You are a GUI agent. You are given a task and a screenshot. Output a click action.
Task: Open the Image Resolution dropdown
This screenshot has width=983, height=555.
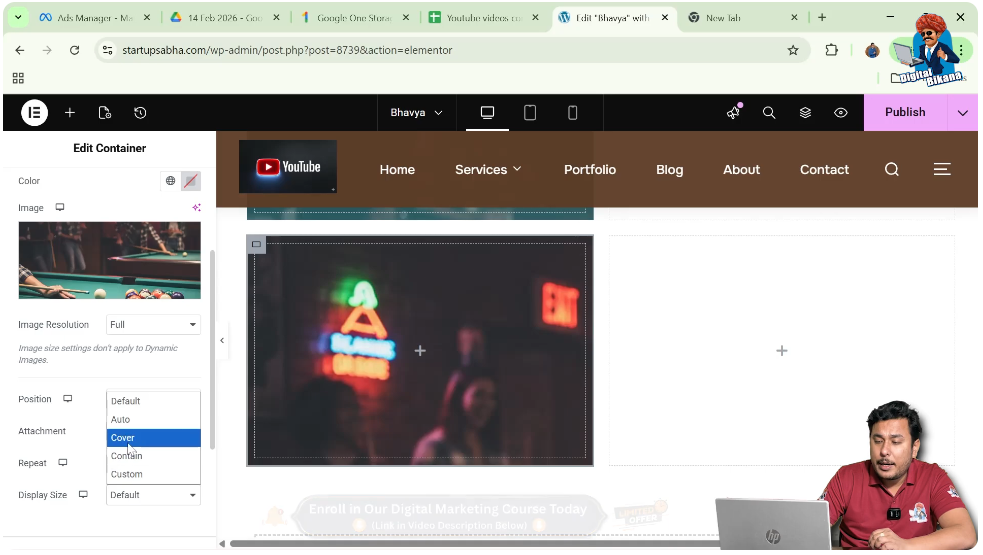click(153, 325)
